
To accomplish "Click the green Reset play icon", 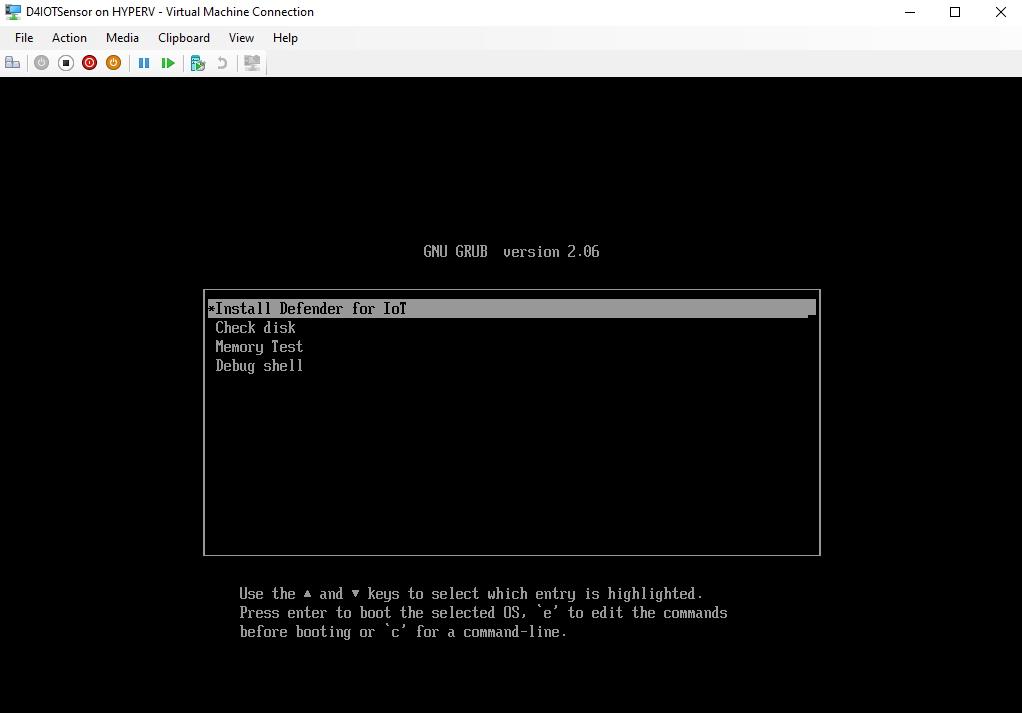I will point(168,63).
